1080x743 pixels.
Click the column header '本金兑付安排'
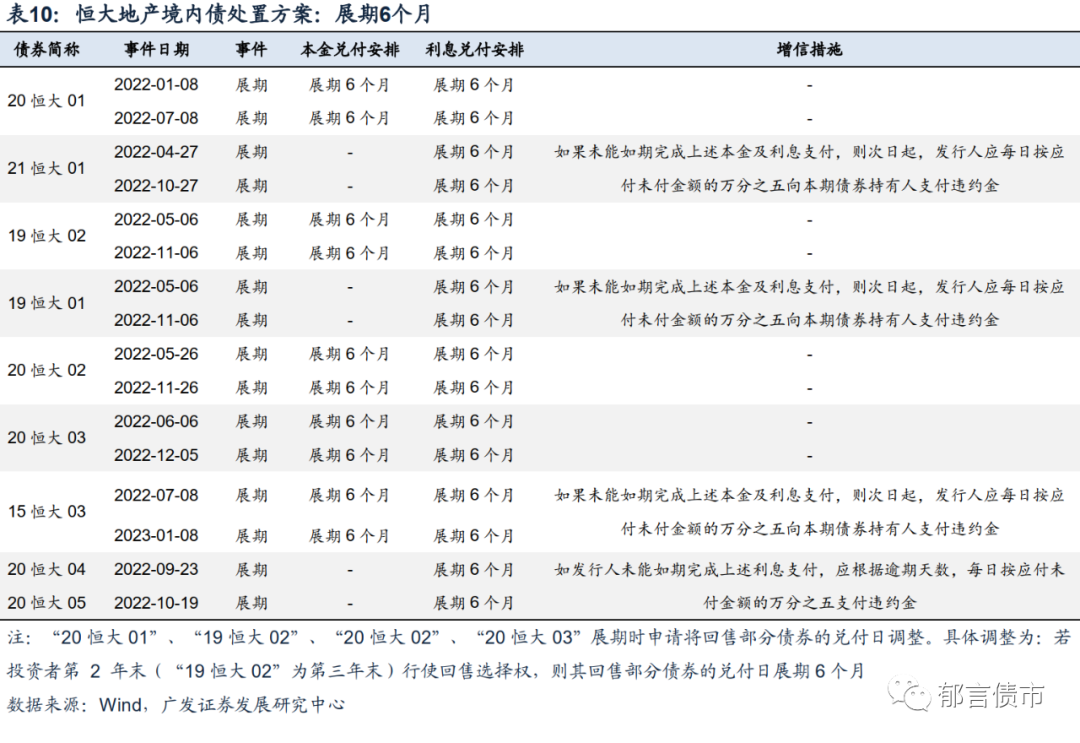350,50
